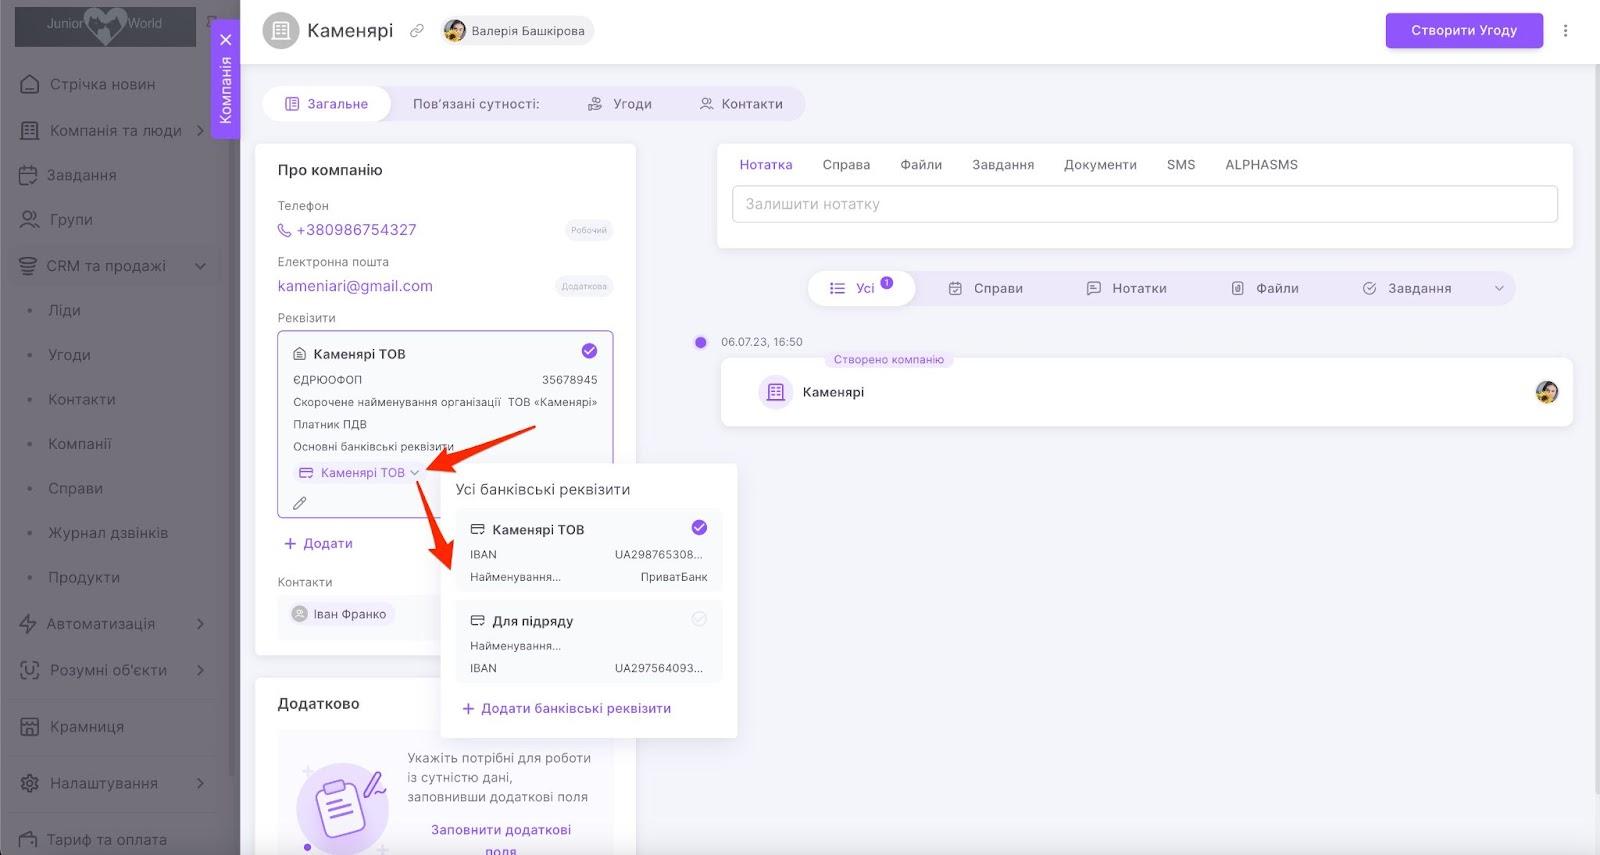Expand the Каменярі ТОВ bank requisites dropdown

point(414,473)
